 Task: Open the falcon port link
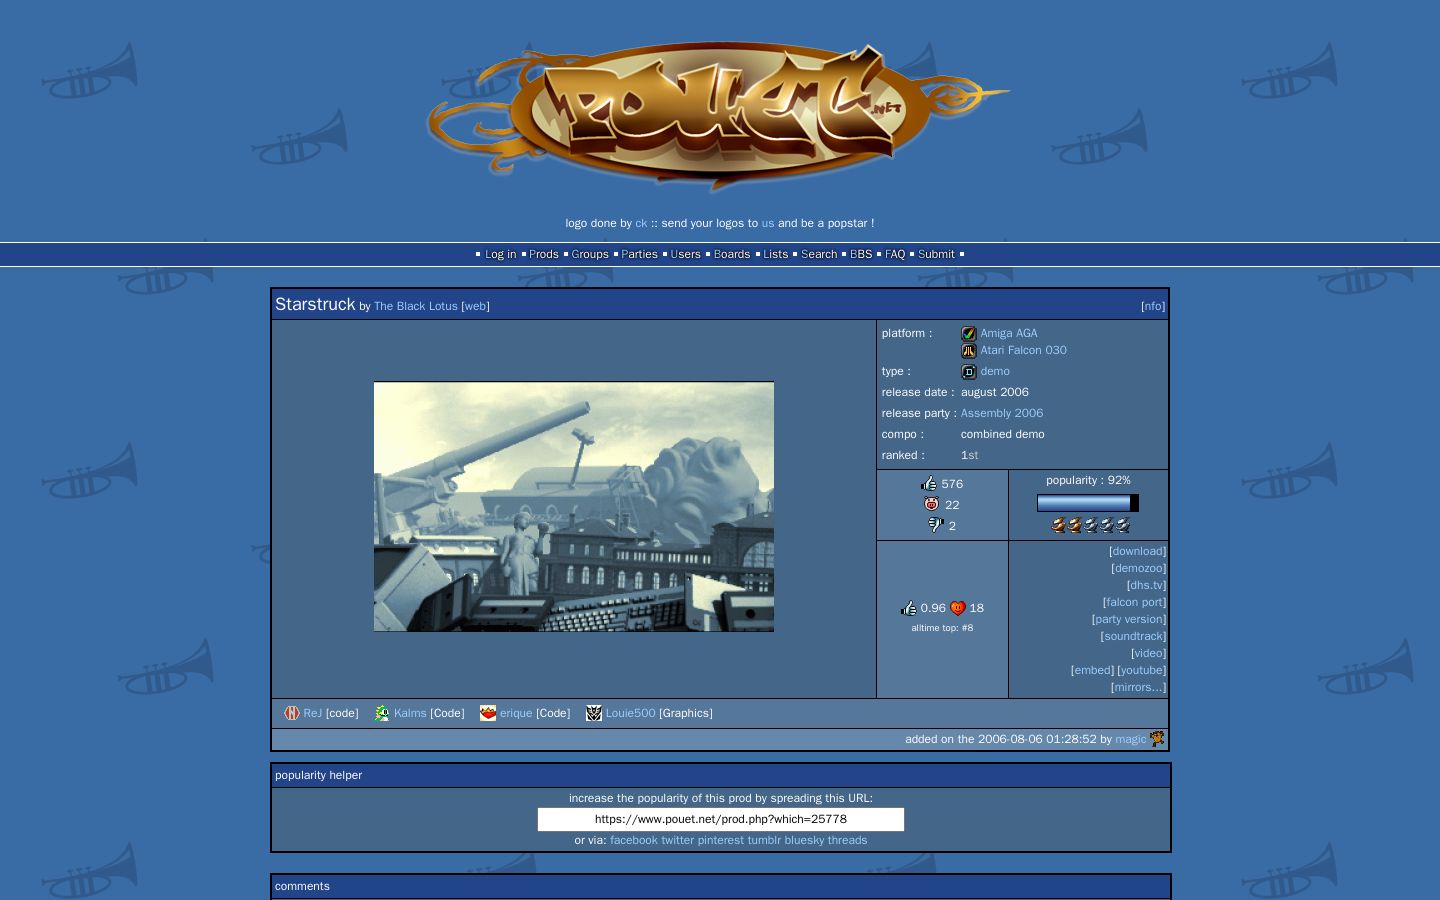pyautogui.click(x=1134, y=602)
